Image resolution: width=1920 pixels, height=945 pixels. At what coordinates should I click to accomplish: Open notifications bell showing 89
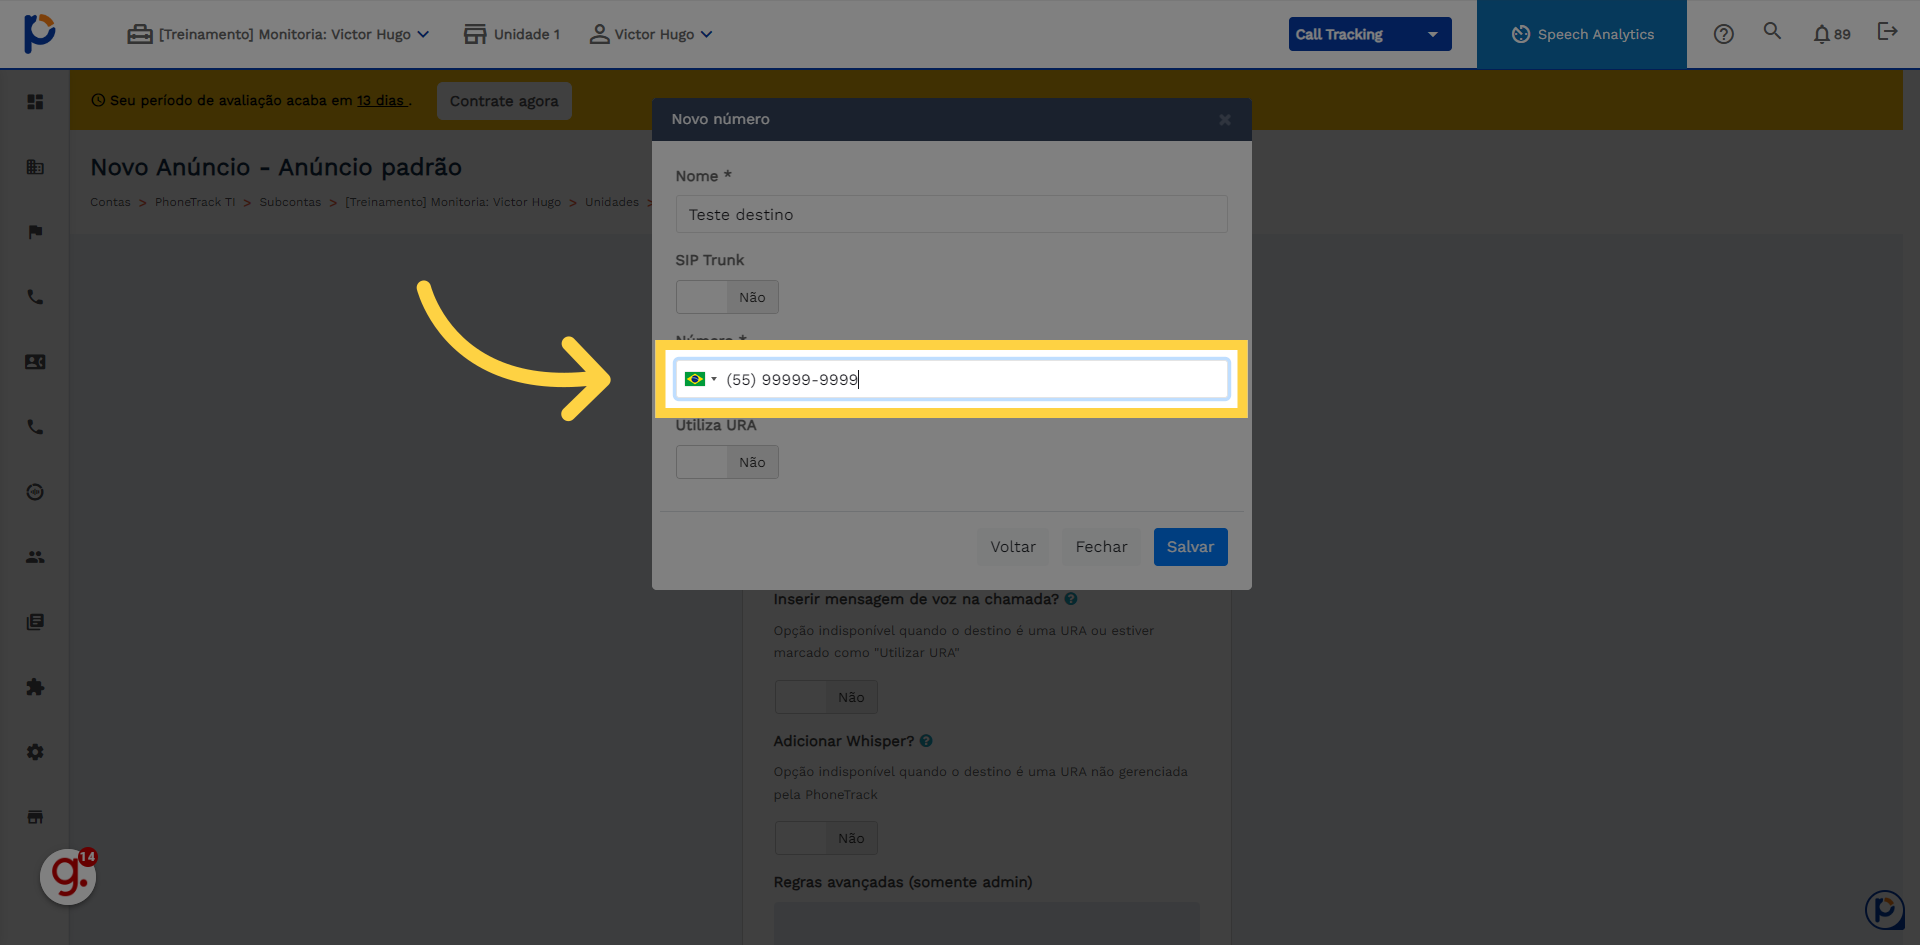[x=1831, y=34]
